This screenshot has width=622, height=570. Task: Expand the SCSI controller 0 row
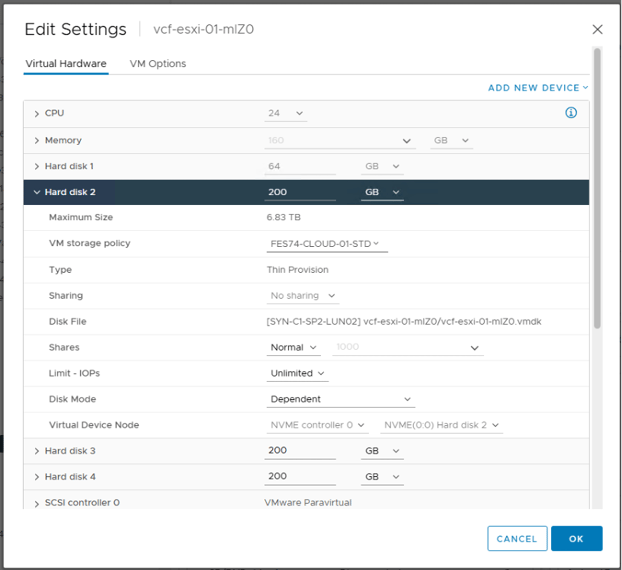tap(36, 503)
